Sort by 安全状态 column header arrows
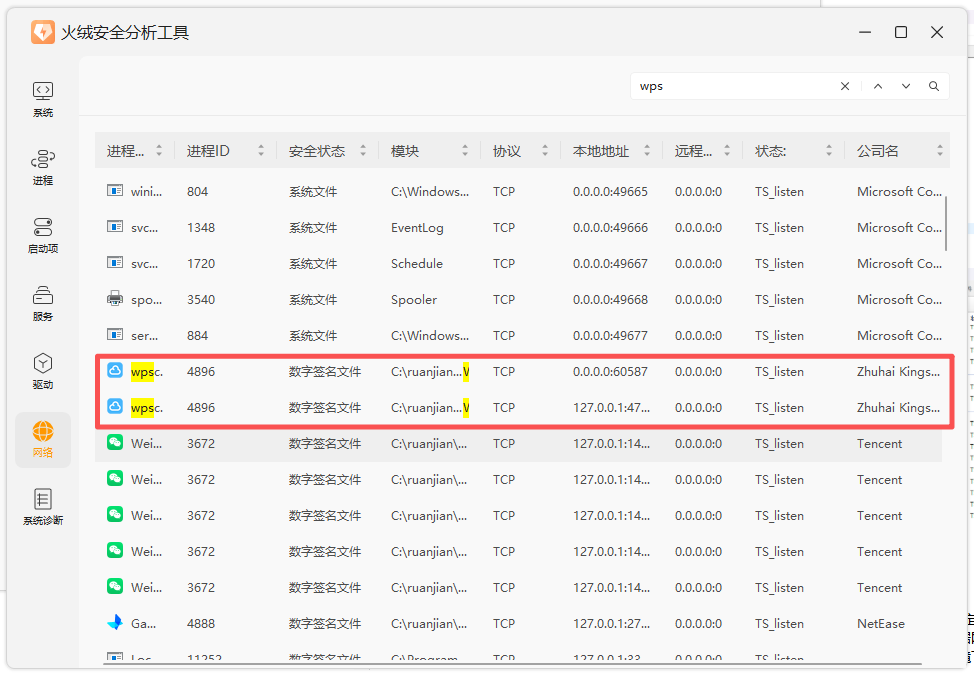This screenshot has width=974, height=675. click(x=363, y=150)
